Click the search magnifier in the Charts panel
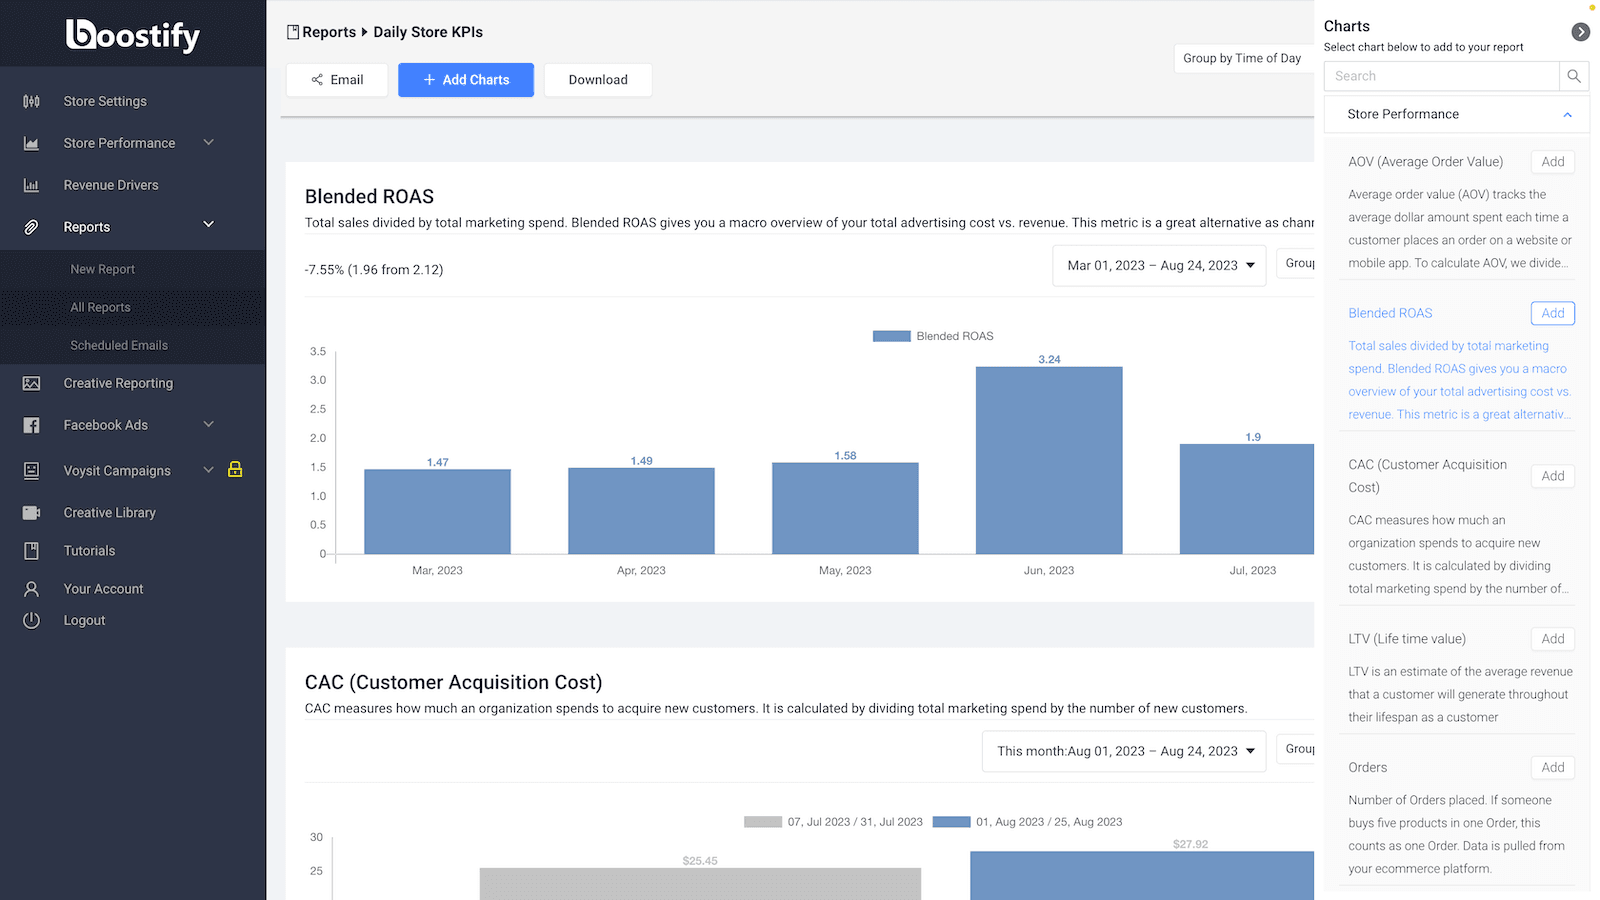 coord(1574,75)
